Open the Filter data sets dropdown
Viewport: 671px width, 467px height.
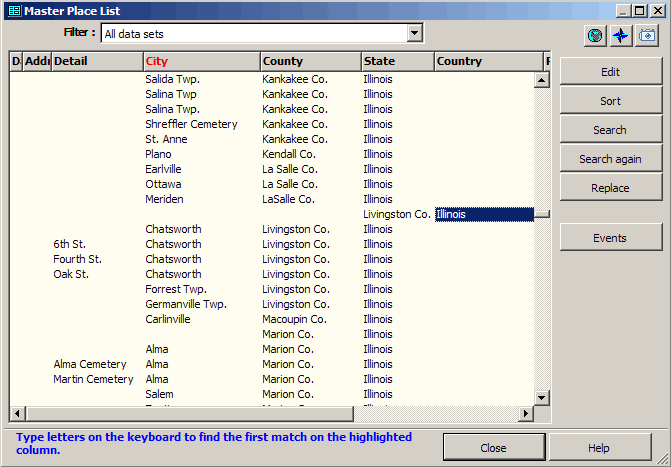click(415, 34)
